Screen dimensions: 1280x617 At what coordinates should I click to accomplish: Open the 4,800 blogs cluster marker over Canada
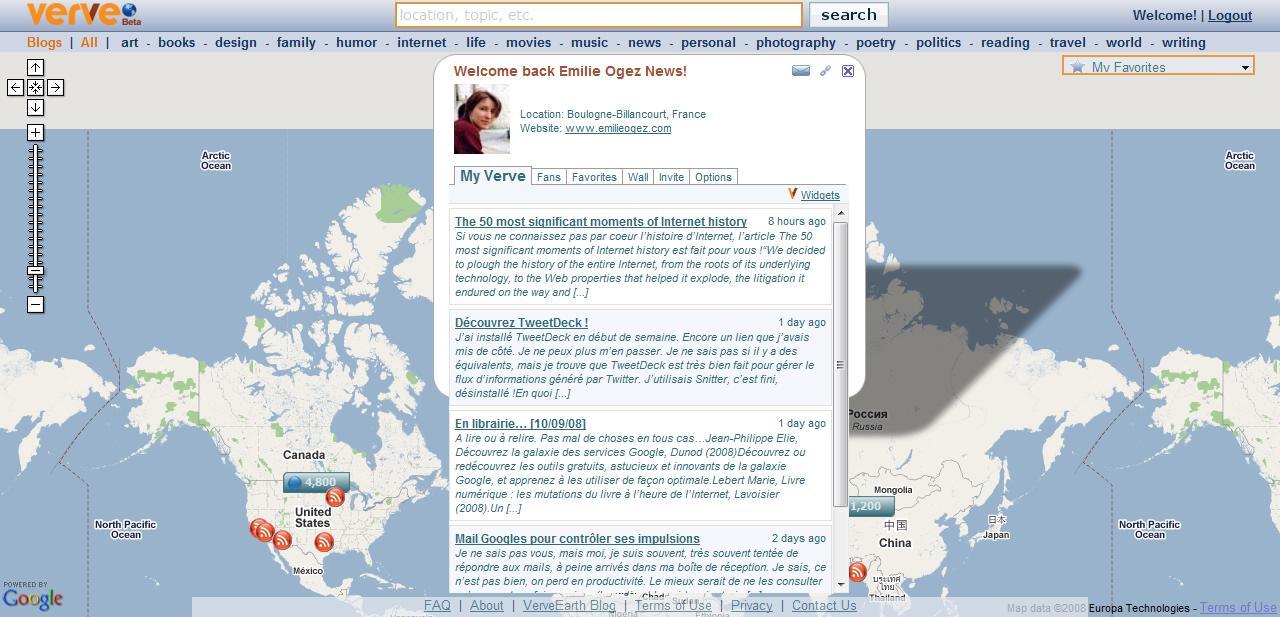click(x=317, y=482)
